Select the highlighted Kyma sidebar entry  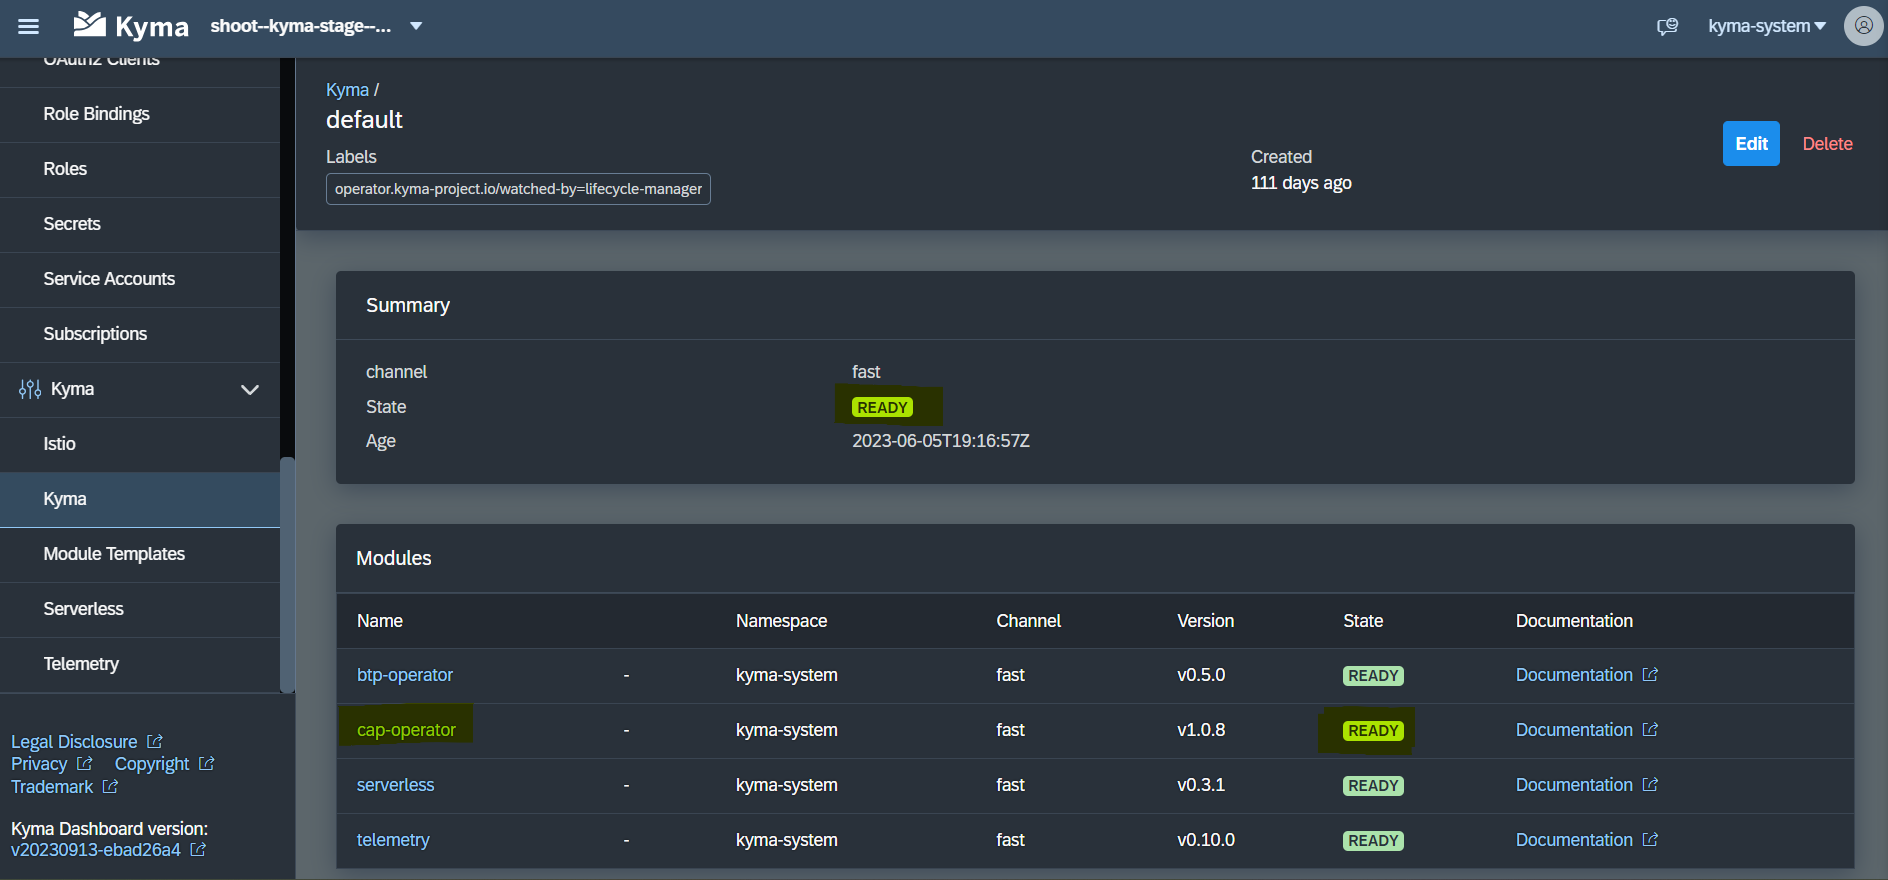pos(140,499)
